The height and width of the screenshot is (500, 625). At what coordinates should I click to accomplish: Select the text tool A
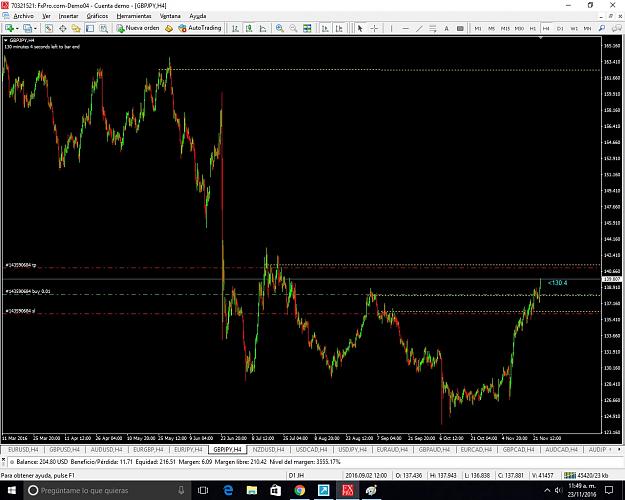(446, 28)
